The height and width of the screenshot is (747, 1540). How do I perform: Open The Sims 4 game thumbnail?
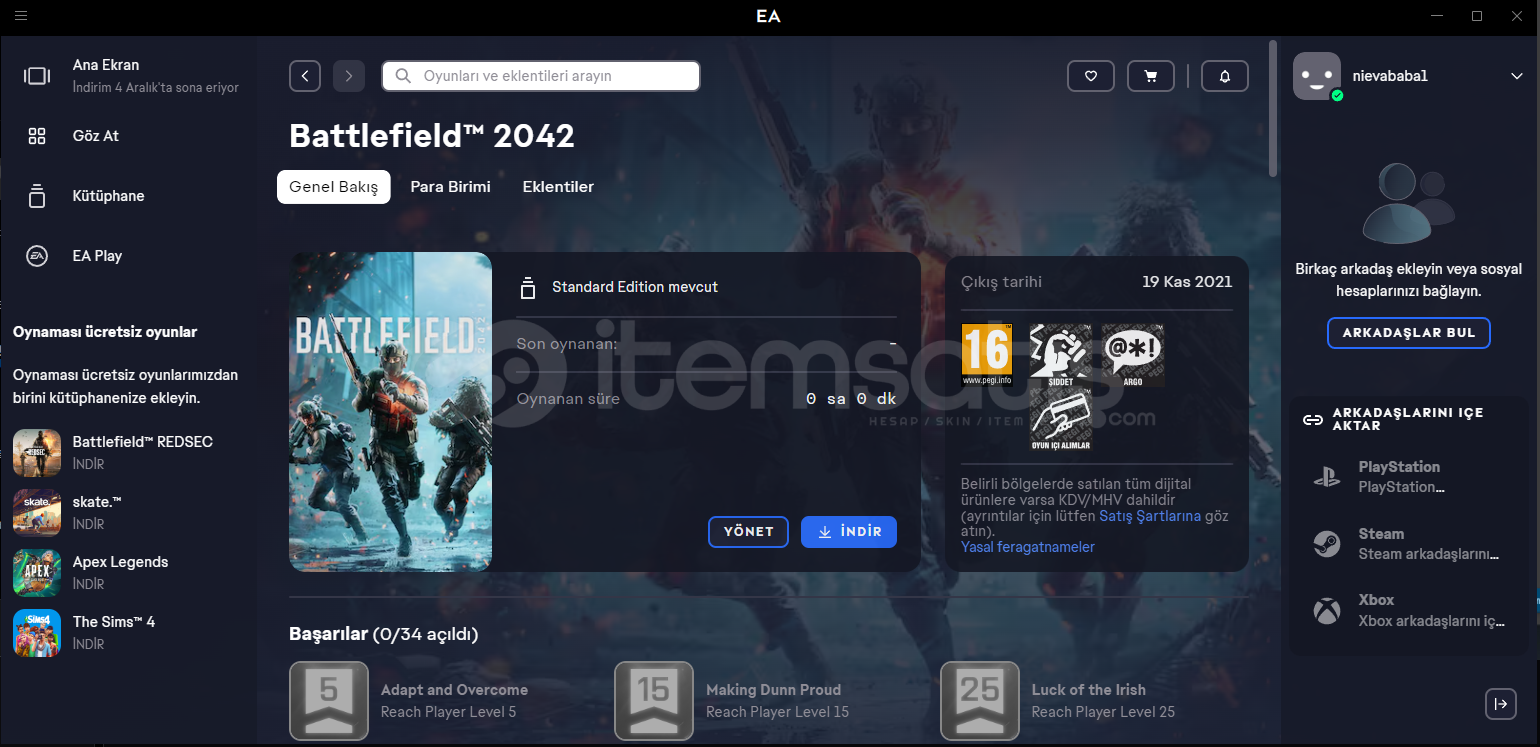coord(37,633)
